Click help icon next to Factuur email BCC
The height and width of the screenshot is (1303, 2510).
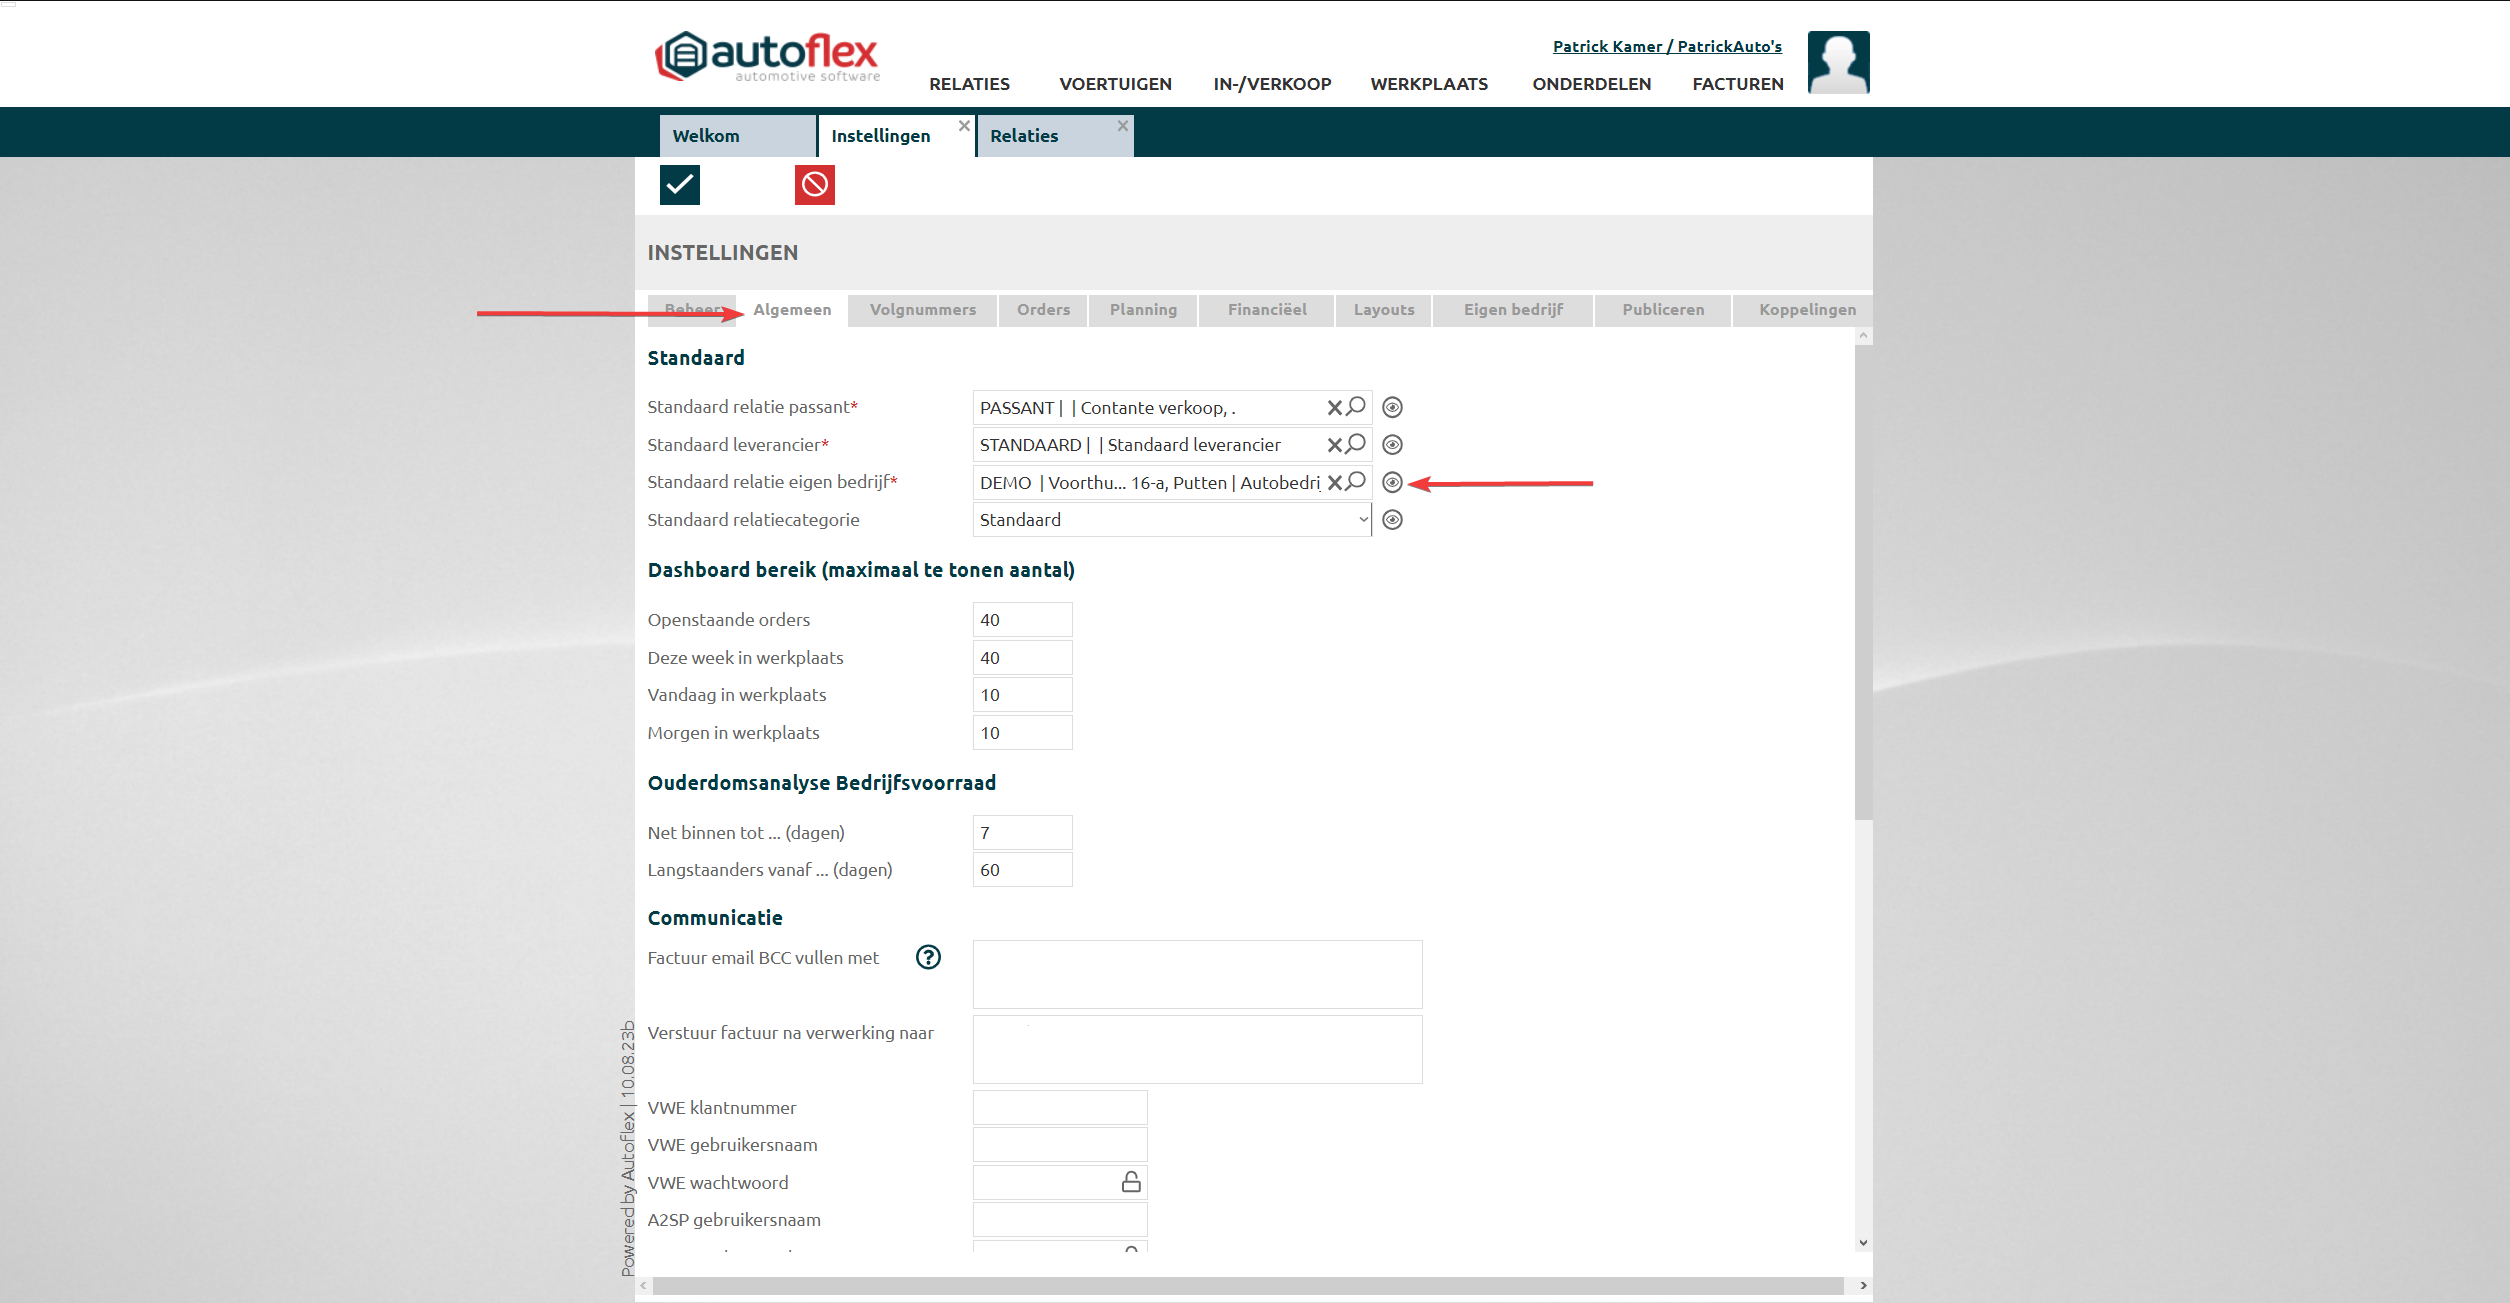point(928,958)
